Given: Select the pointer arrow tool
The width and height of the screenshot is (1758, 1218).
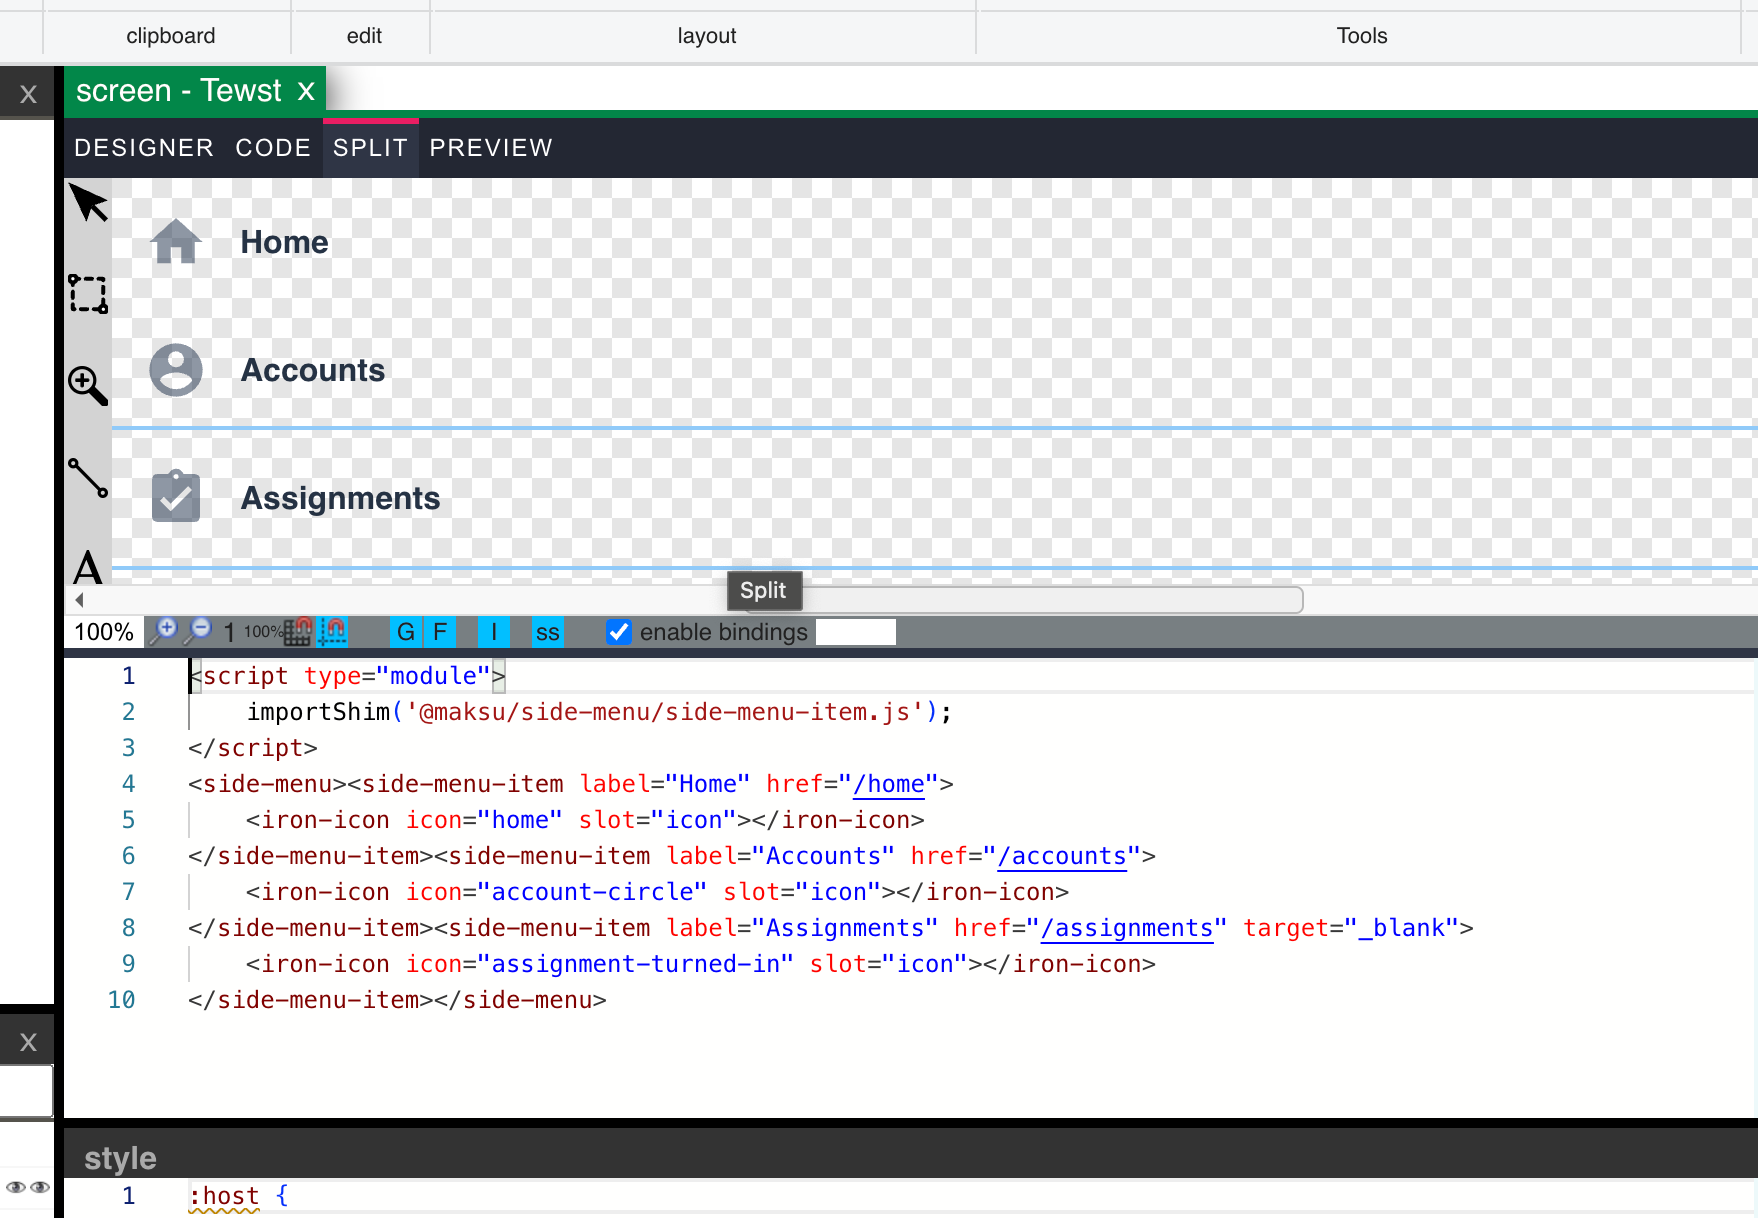Looking at the screenshot, I should pyautogui.click(x=88, y=203).
